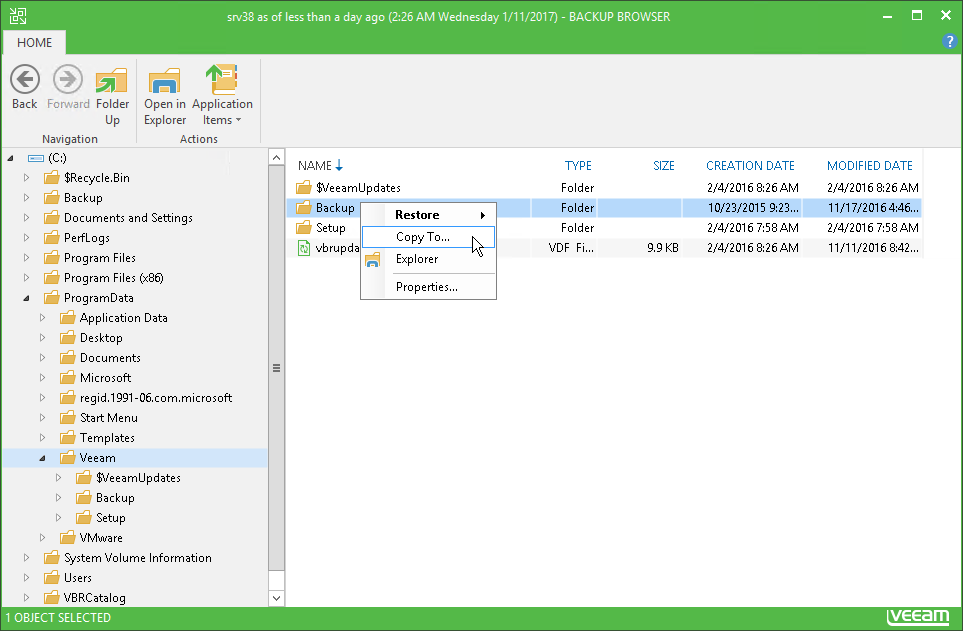
Task: Choose Copy To... from context menu
Action: pos(429,237)
